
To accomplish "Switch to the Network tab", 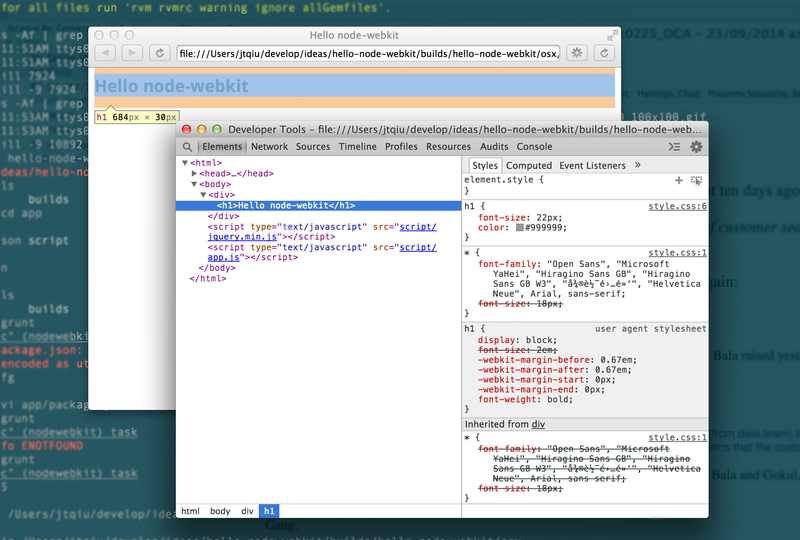I will coord(269,146).
